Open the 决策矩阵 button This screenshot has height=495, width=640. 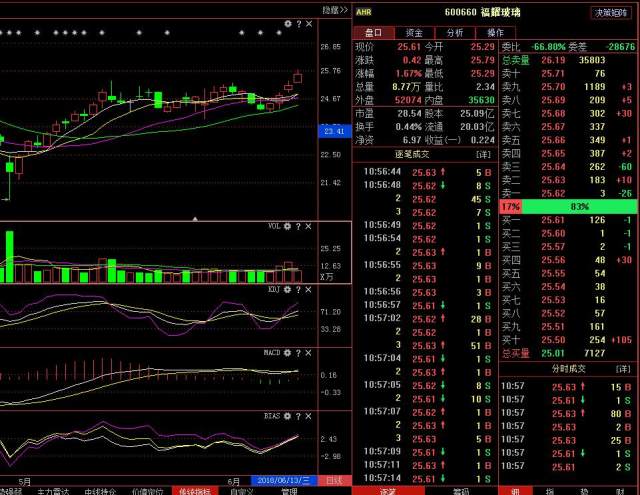pos(611,13)
